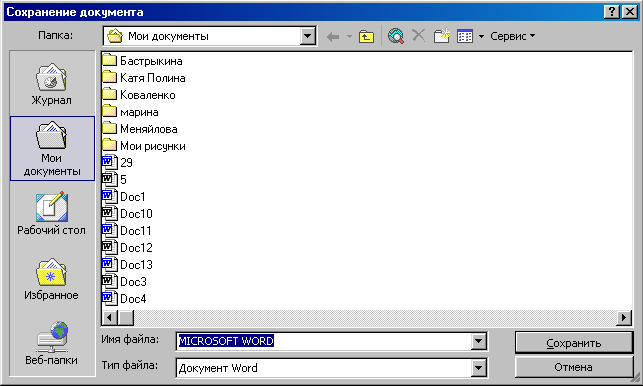
Task: Select the document named 29
Action: [x=117, y=163]
